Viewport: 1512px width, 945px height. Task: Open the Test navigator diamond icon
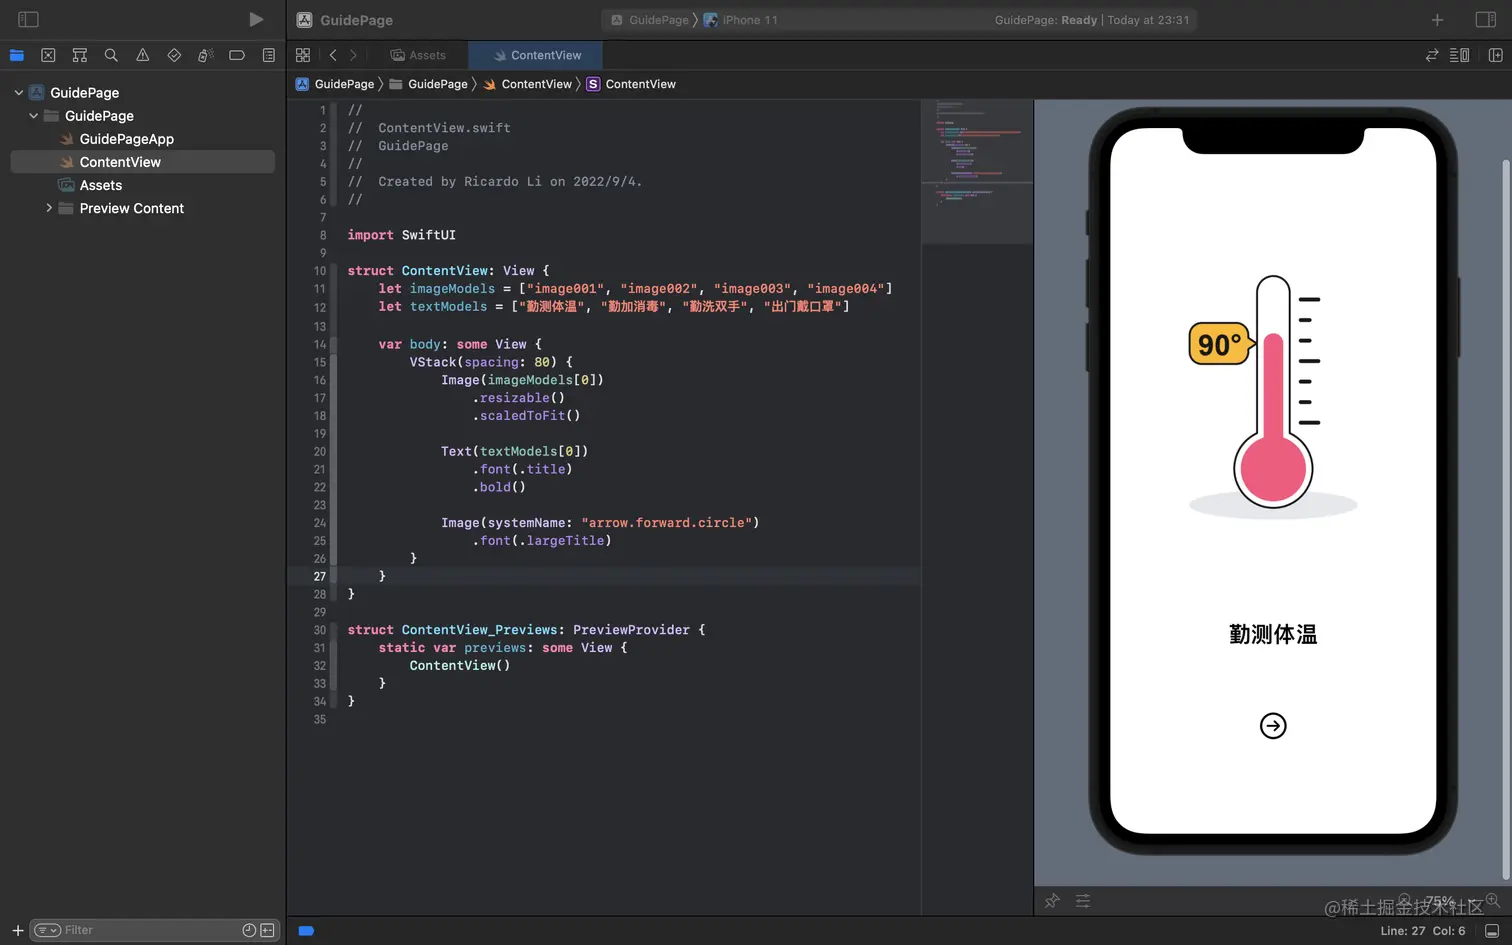(174, 55)
